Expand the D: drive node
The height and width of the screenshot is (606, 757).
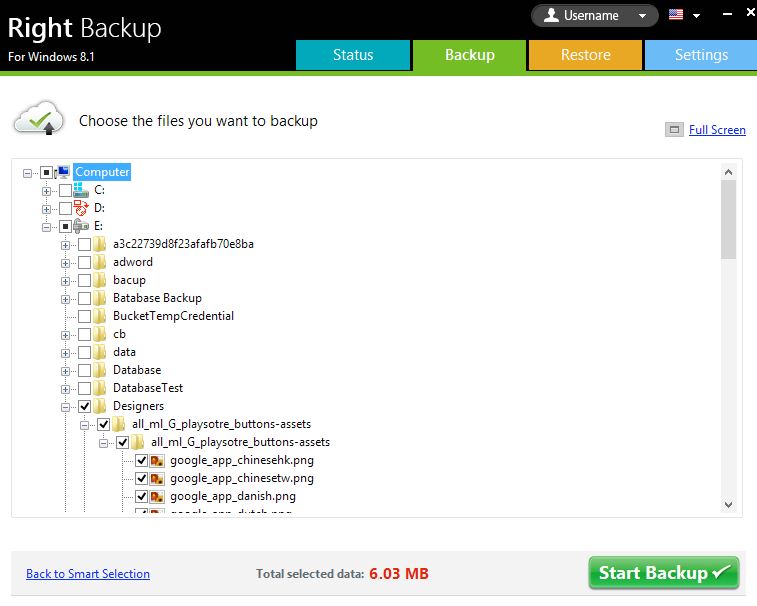[x=46, y=209]
